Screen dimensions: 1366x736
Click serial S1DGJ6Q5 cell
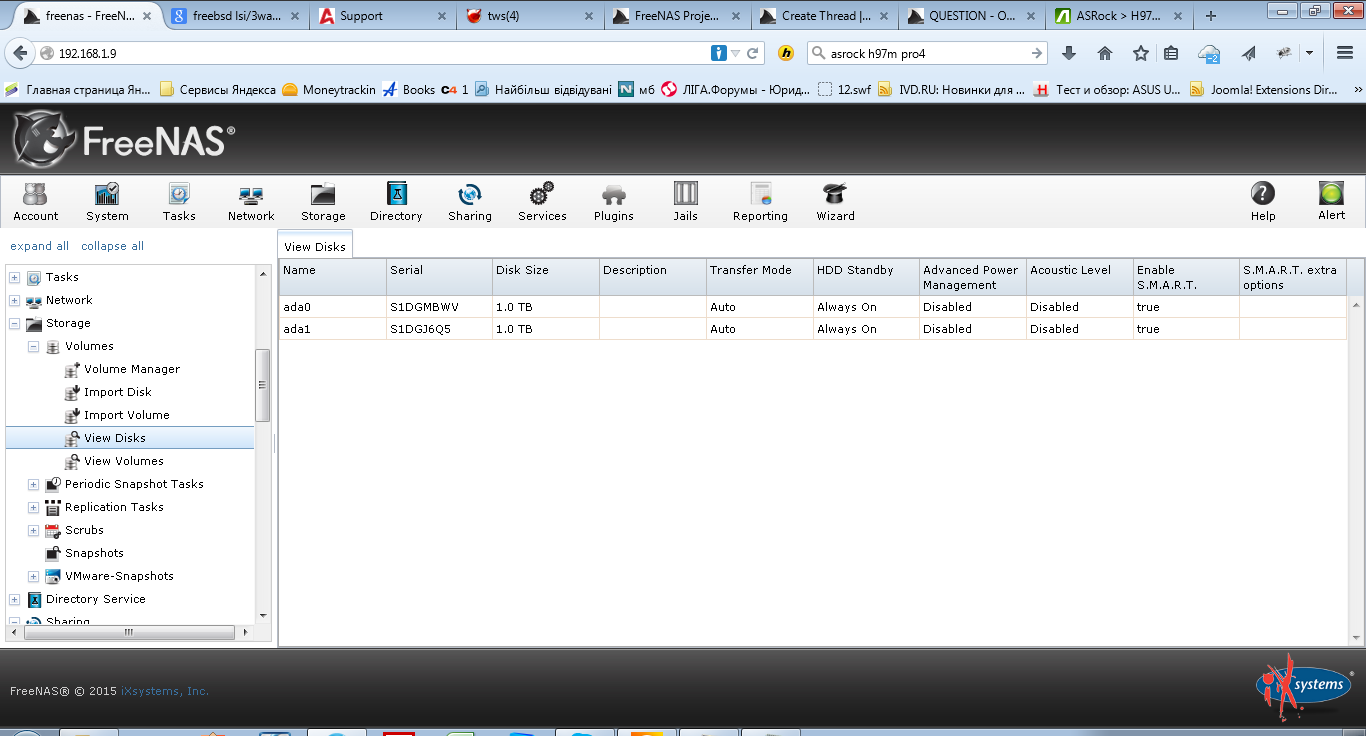click(x=439, y=329)
